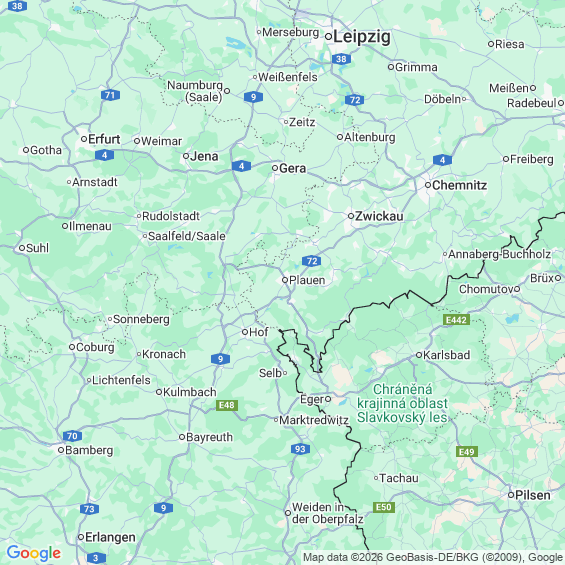This screenshot has width=565, height=565.
Task: Click the E49 route badge
Action: pos(467,451)
